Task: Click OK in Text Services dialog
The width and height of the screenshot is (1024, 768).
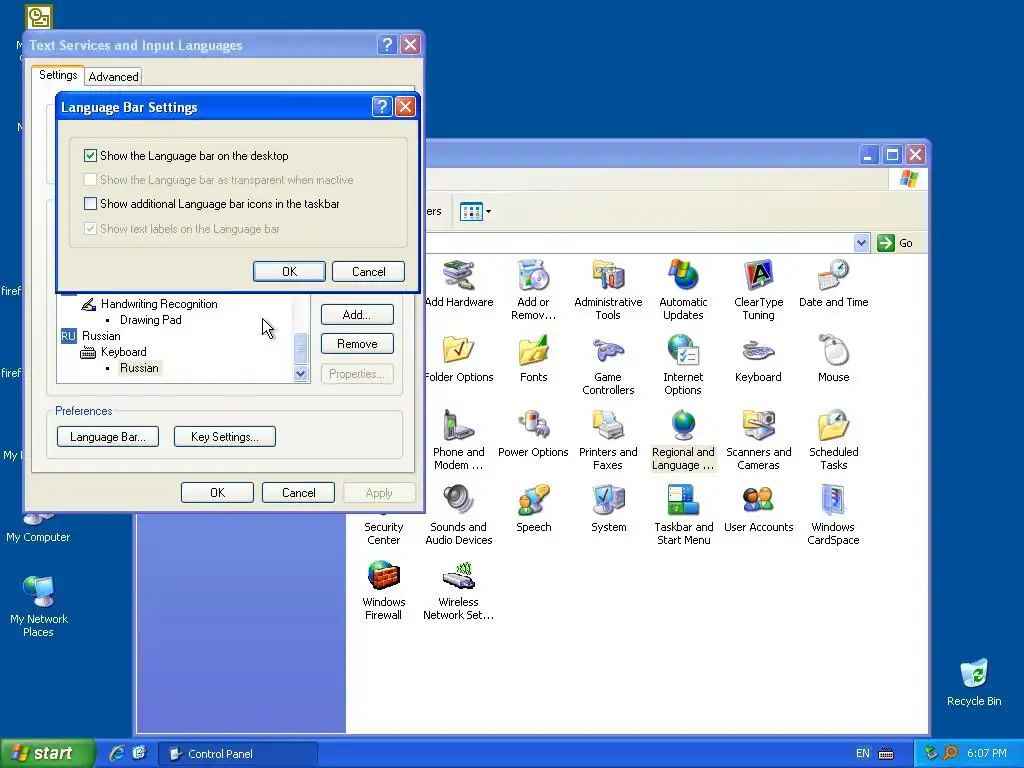Action: coord(217,492)
